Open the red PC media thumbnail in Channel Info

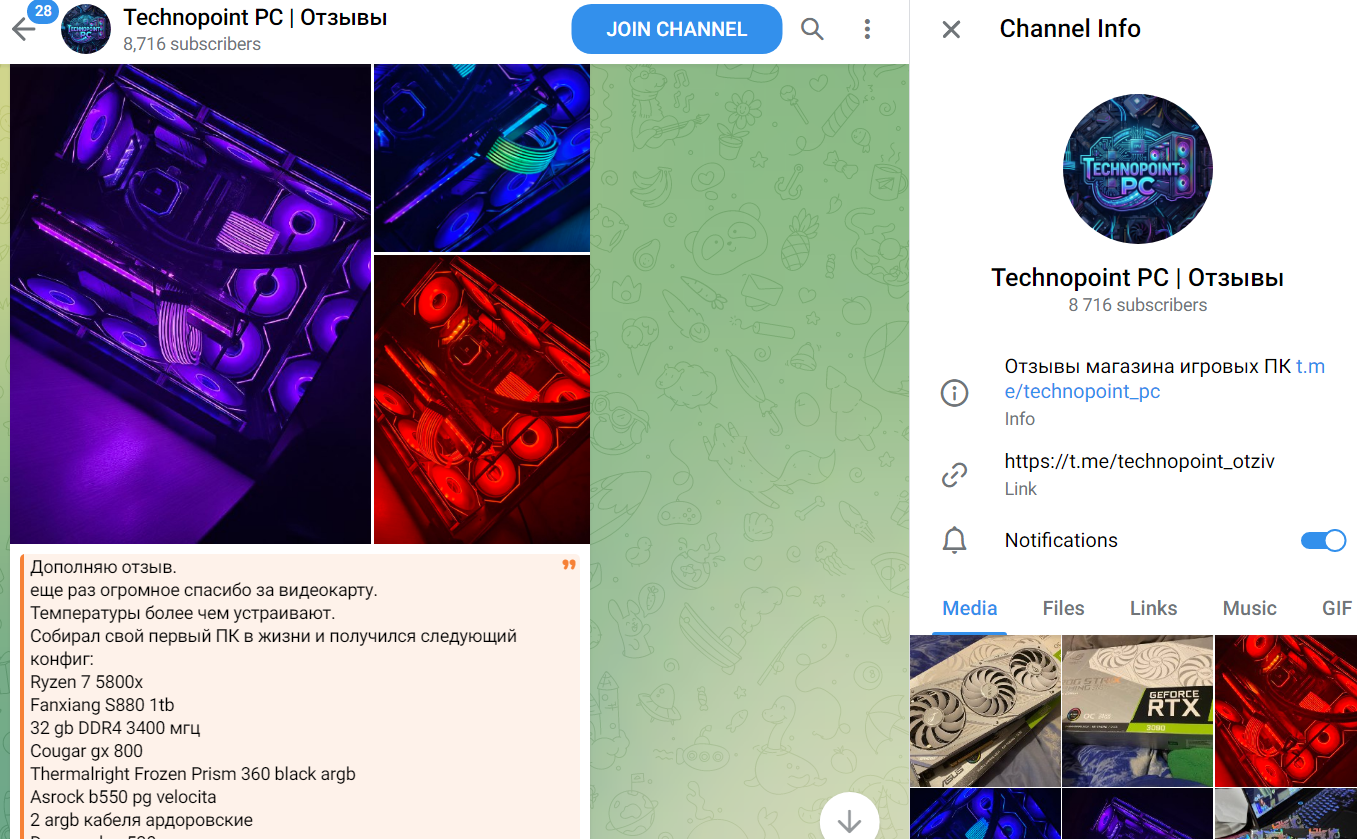pos(1286,711)
